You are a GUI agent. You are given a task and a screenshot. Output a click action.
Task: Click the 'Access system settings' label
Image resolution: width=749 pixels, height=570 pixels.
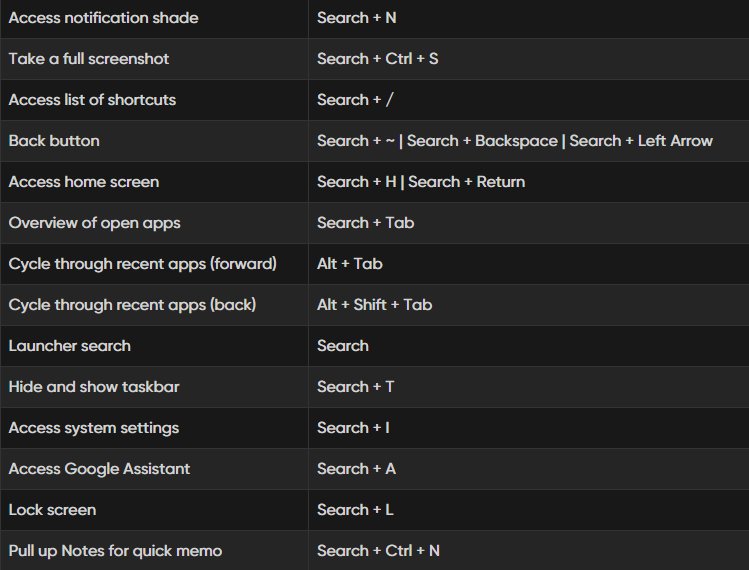click(x=93, y=428)
